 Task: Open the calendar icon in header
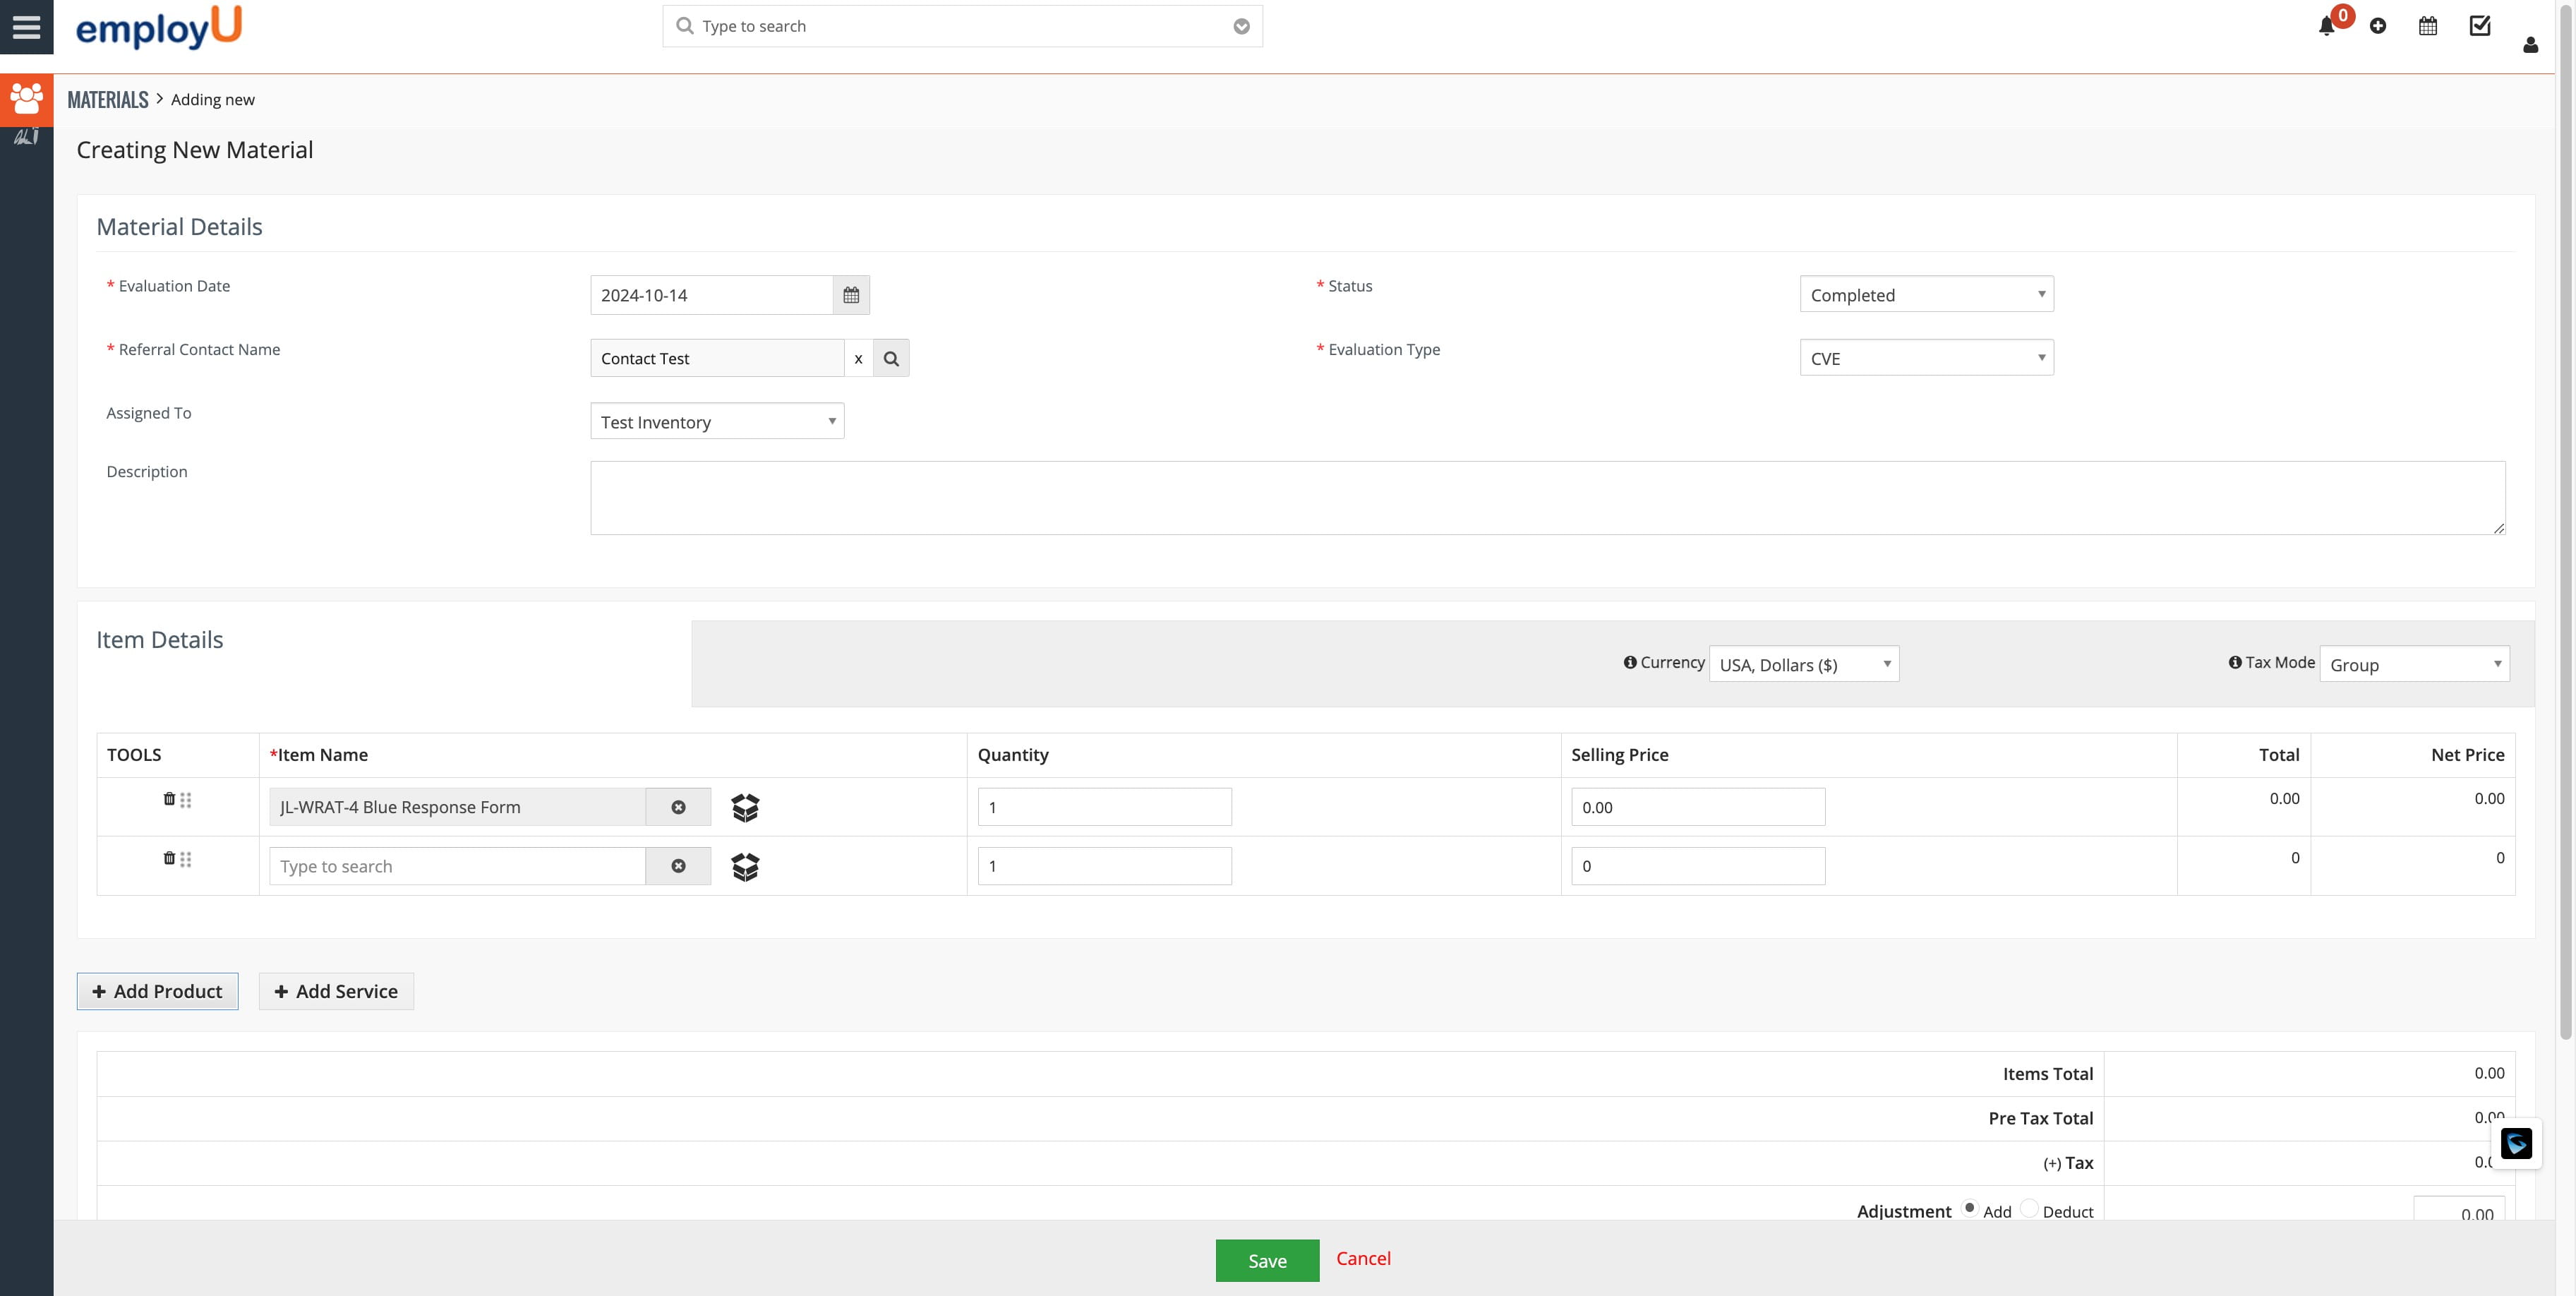tap(2428, 27)
